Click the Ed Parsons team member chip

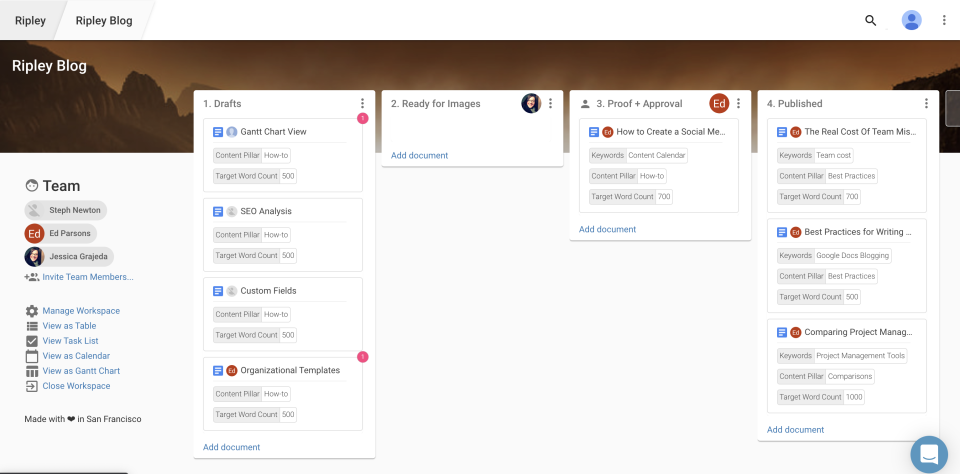60,233
